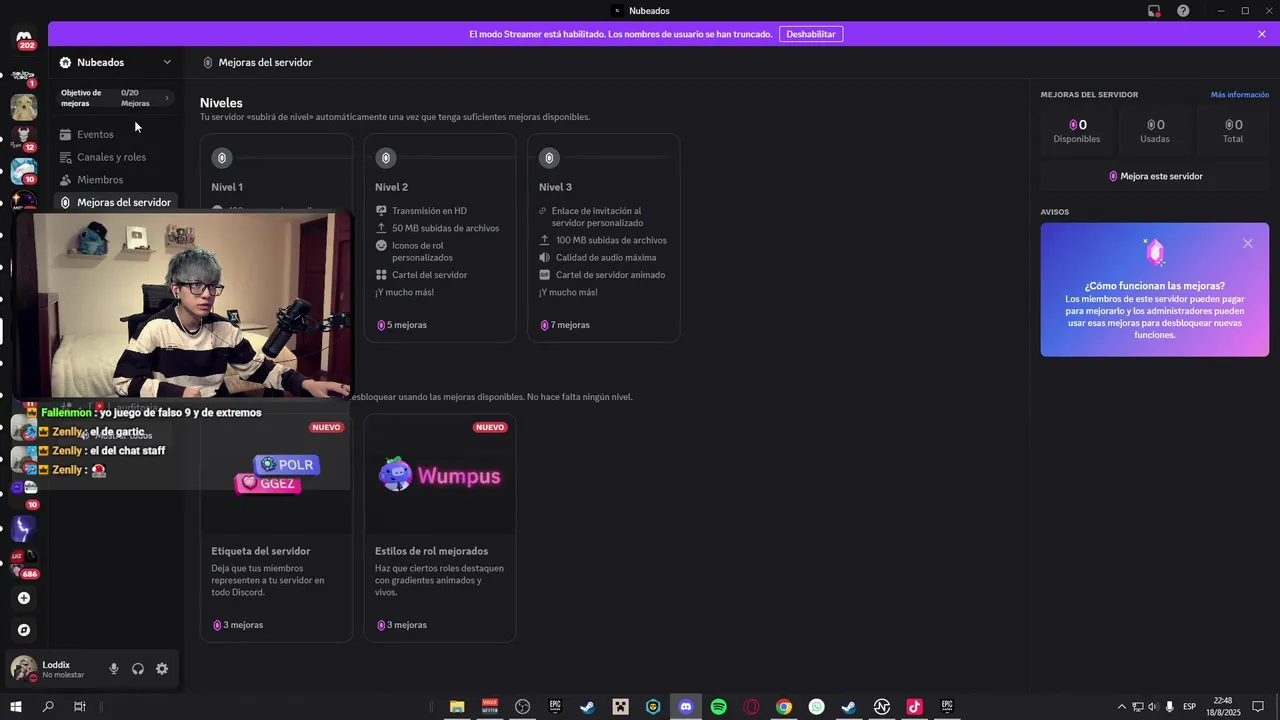Select Mejoras del servidor sidebar item
Viewport: 1280px width, 720px height.
114,202
